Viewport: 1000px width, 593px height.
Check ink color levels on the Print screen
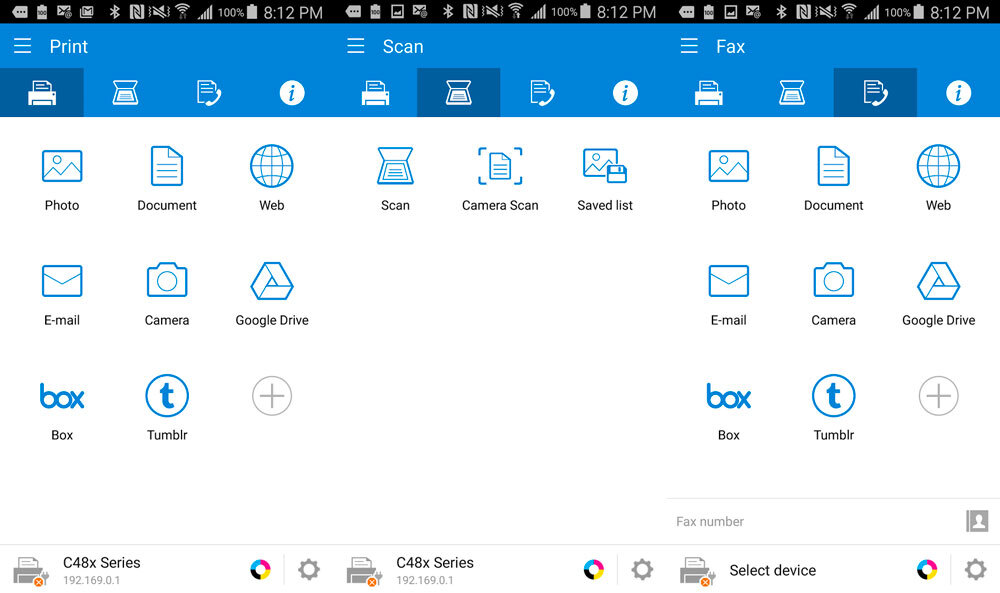click(260, 570)
